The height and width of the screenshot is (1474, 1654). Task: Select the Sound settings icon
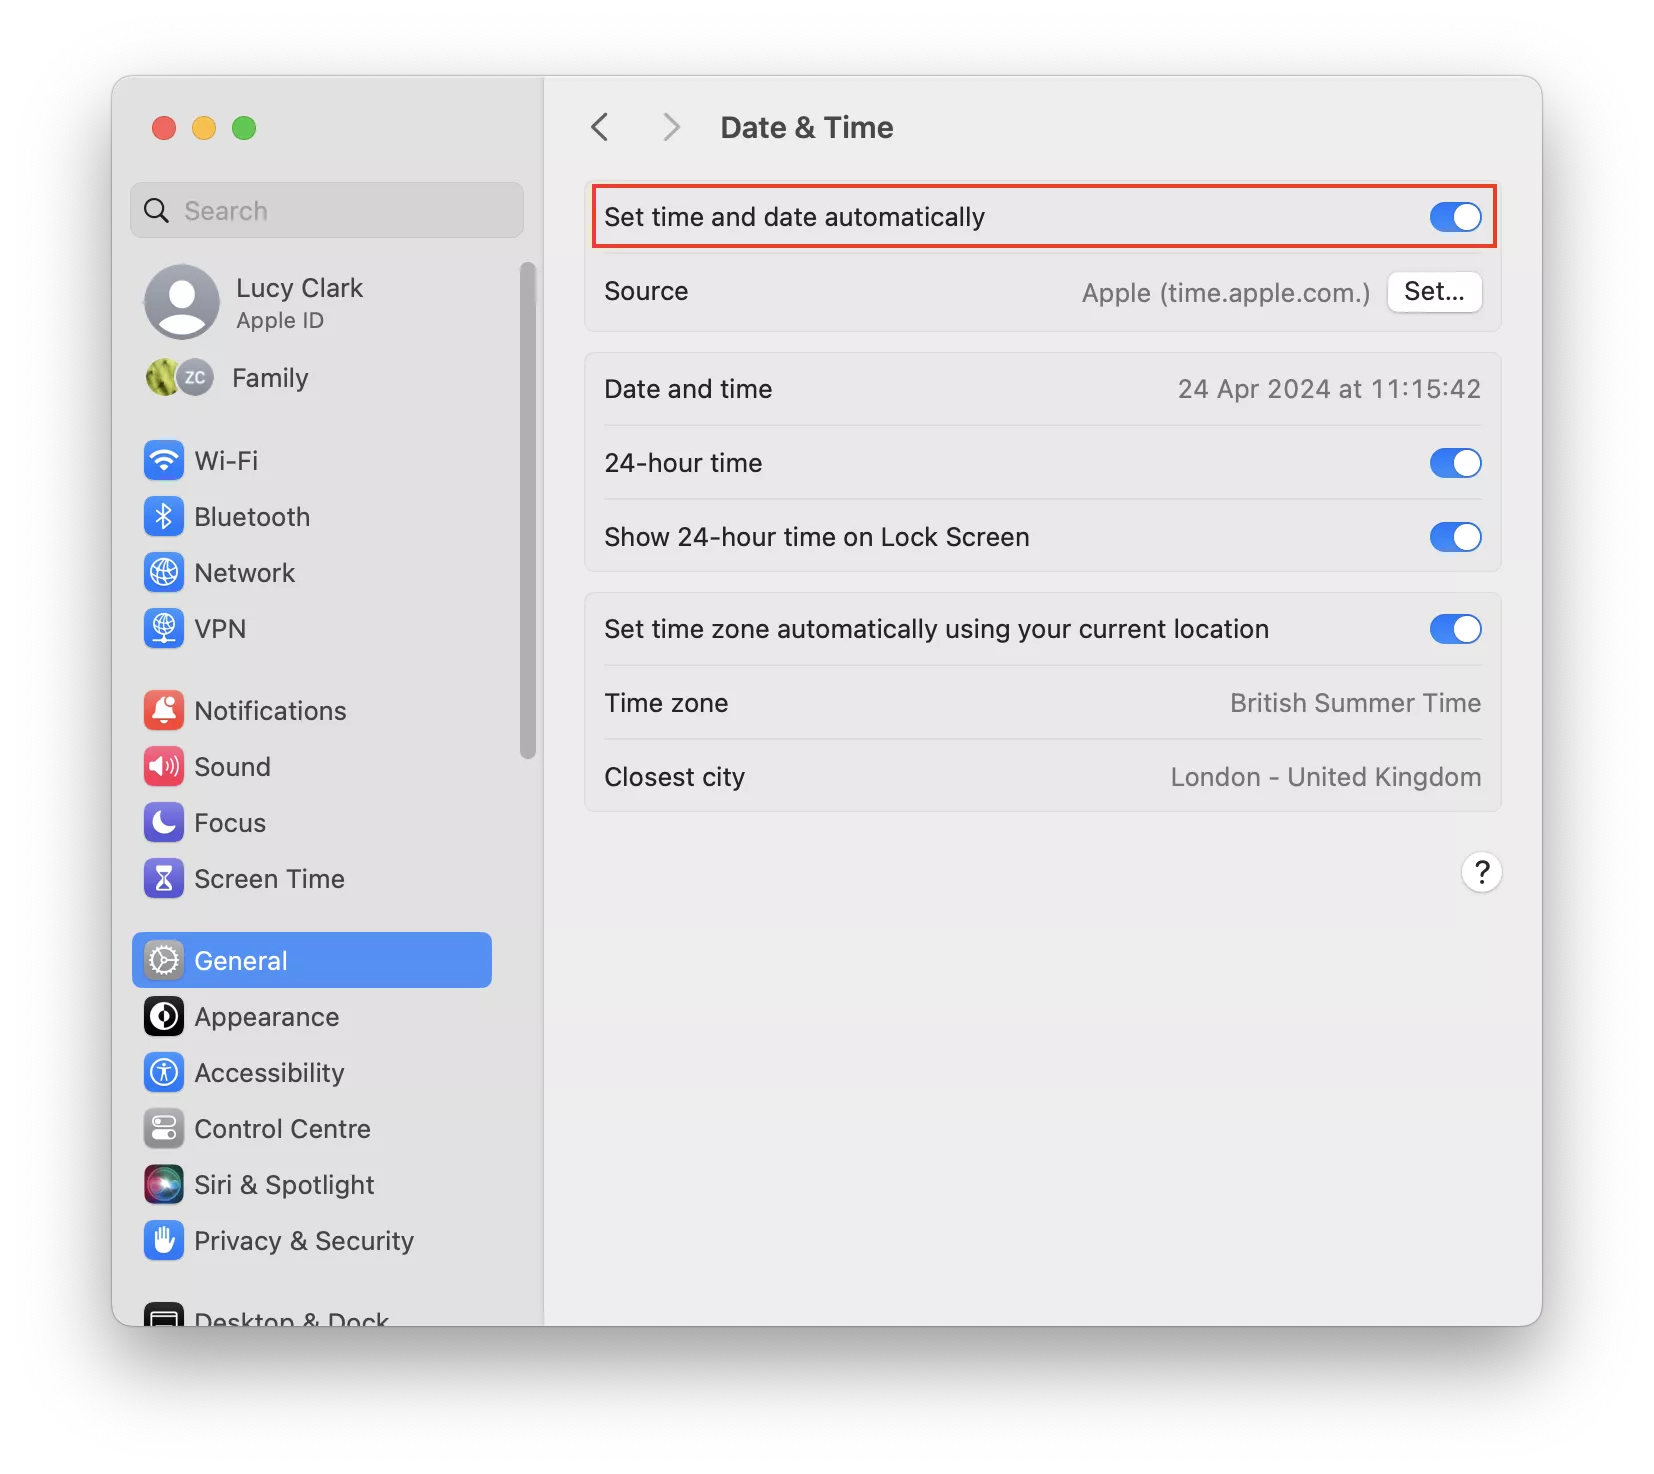163,766
